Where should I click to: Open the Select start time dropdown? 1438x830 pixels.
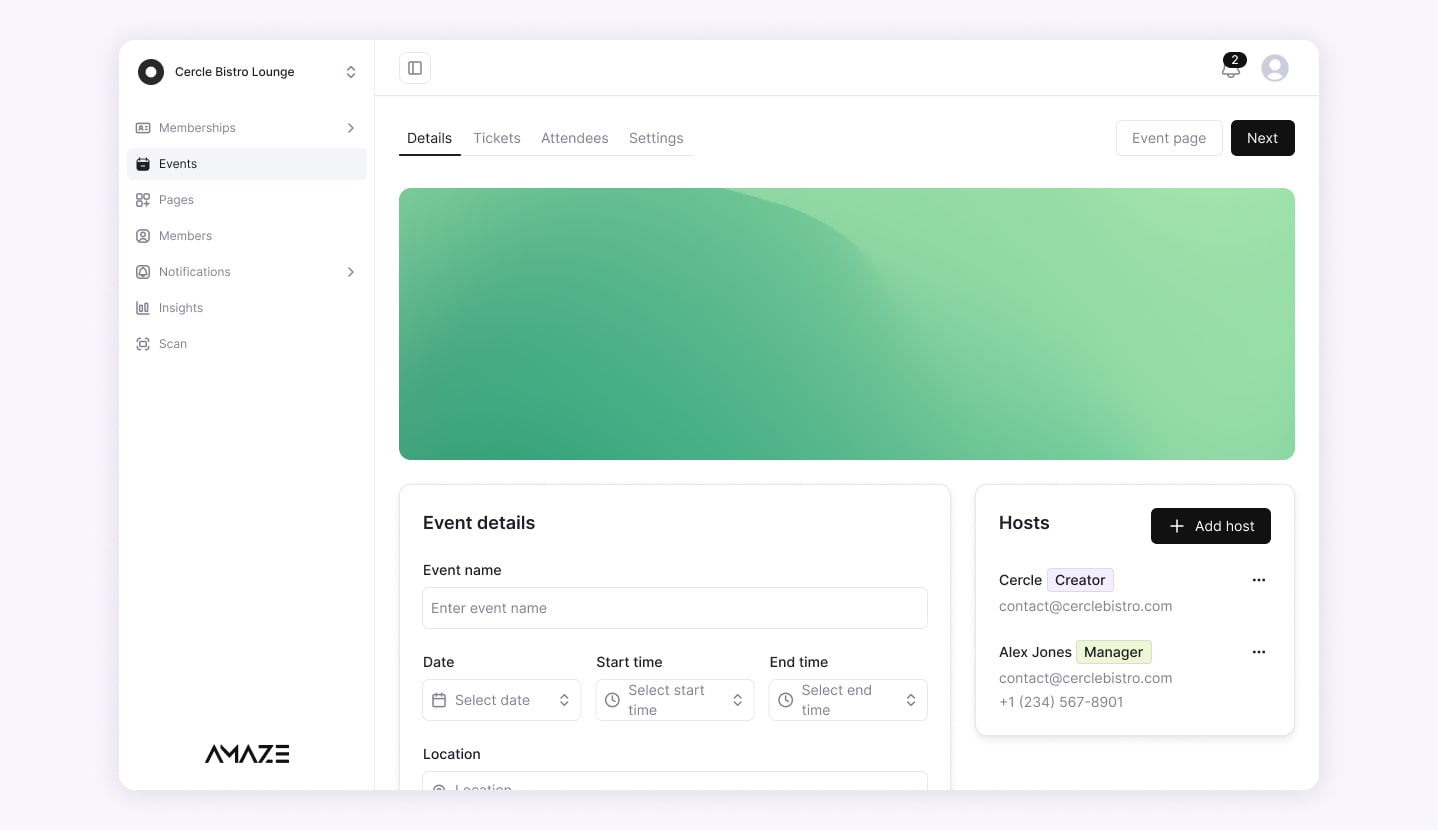(x=675, y=700)
